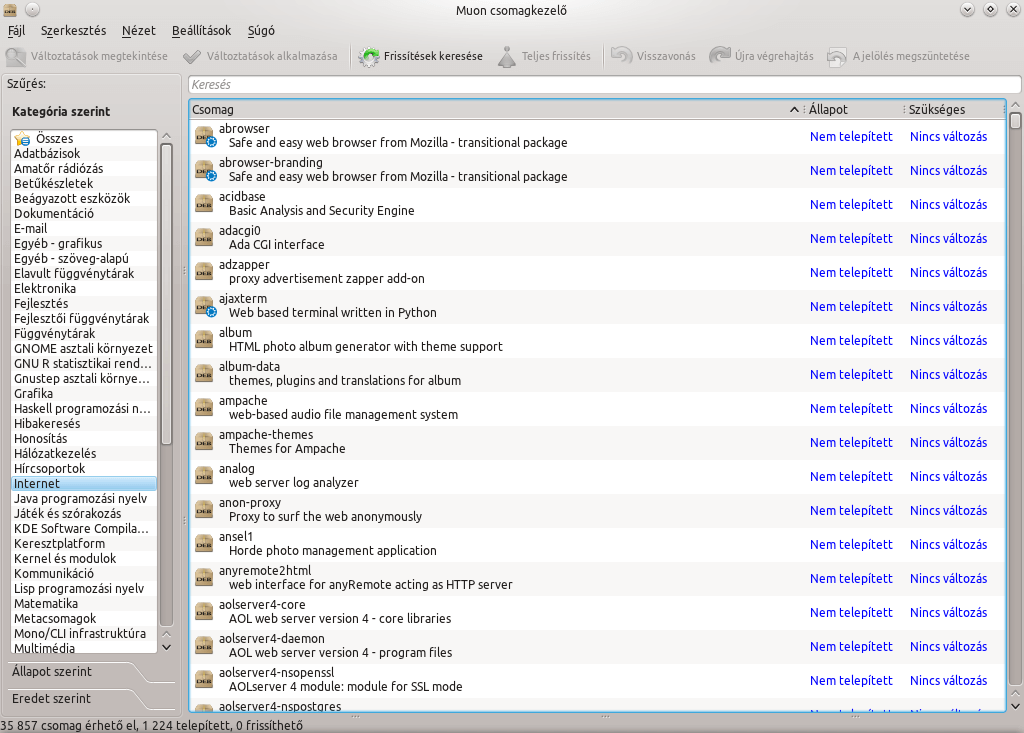Viewport: 1024px width, 733px height.
Task: Click the Frissítések keresése toolbar icon
Action: point(369,57)
